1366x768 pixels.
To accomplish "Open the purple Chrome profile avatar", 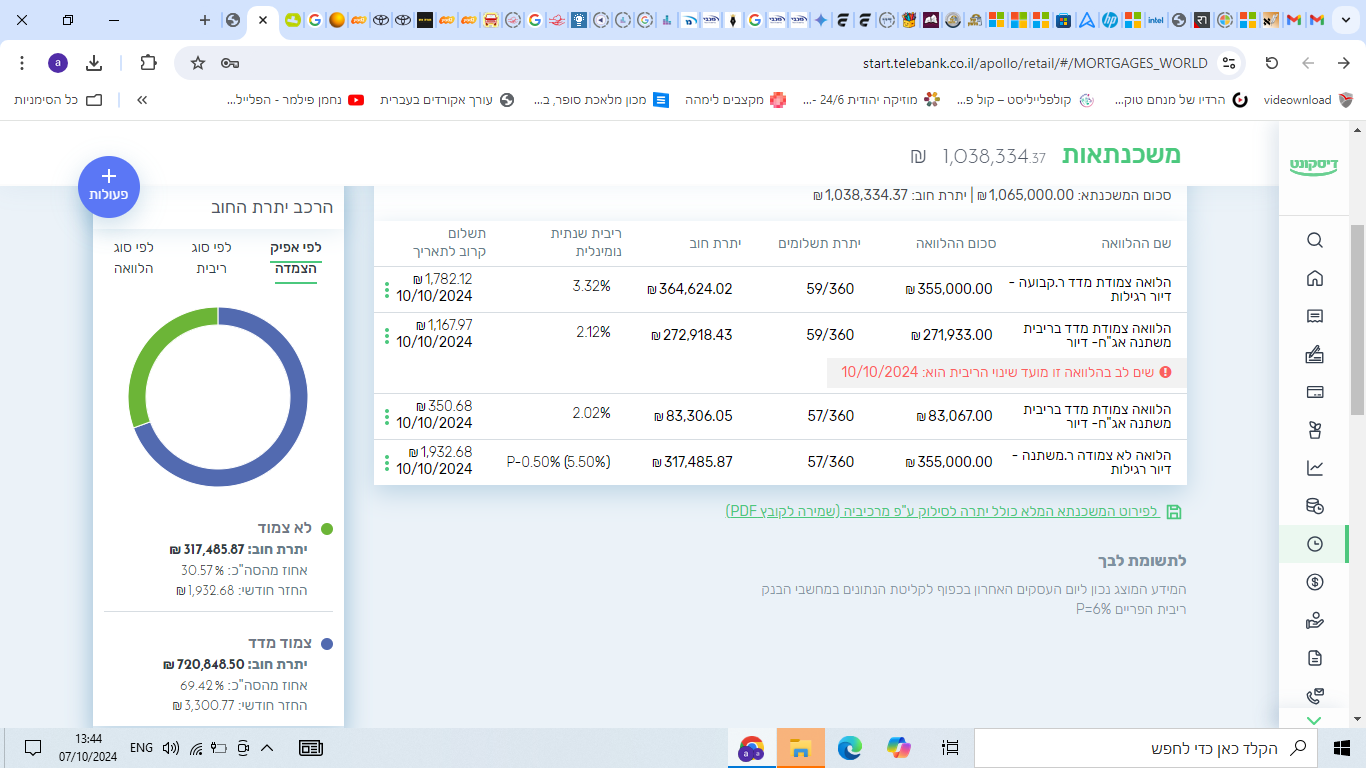I will (x=58, y=63).
